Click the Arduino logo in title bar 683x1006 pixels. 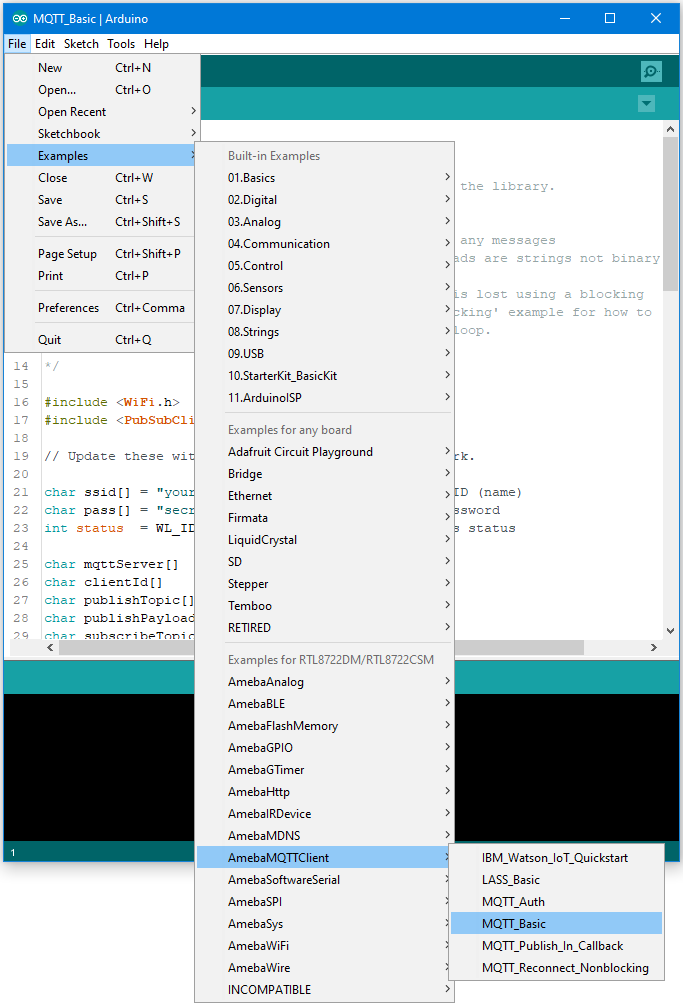[x=20, y=19]
